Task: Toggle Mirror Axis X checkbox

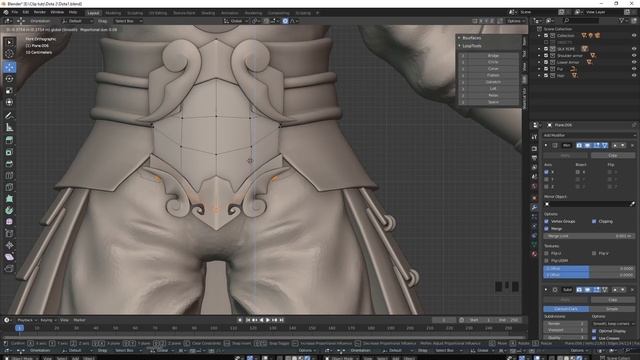Action: pyautogui.click(x=547, y=172)
